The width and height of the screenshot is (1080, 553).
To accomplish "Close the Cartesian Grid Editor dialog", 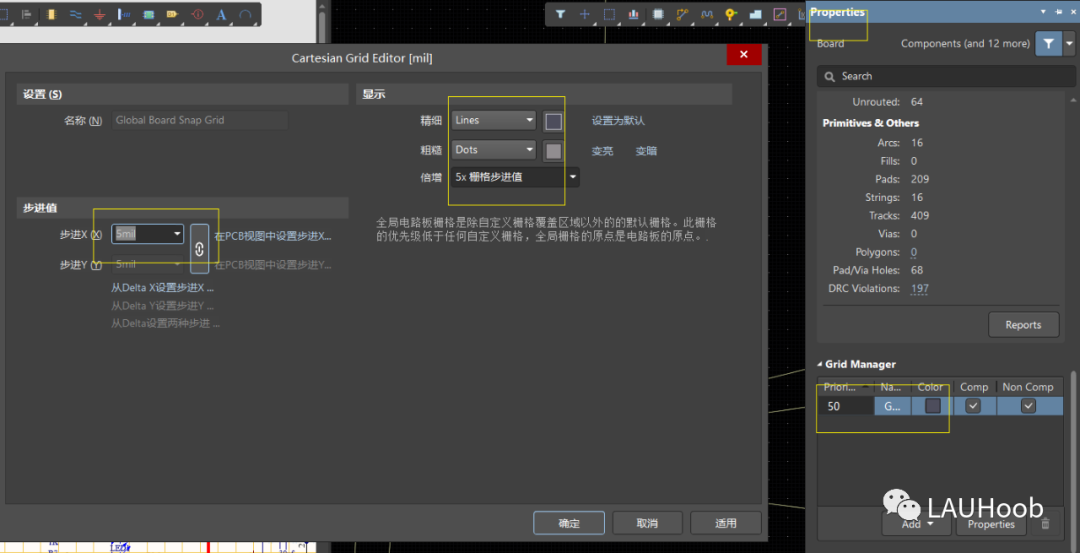I will (744, 54).
